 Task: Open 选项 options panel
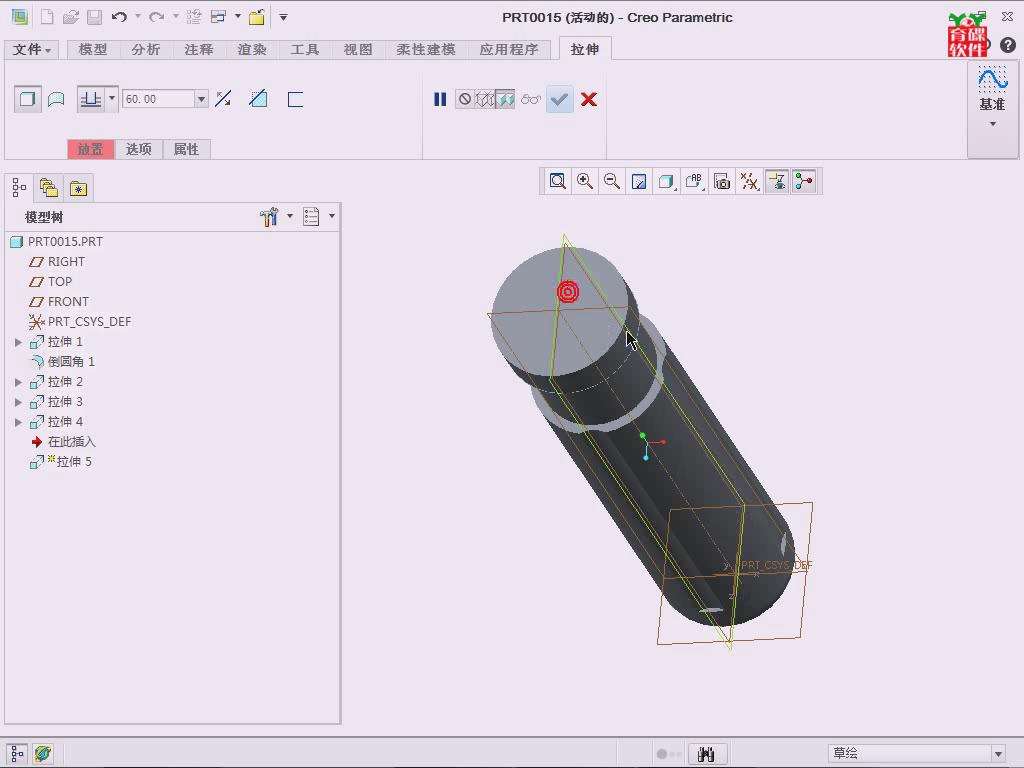click(x=138, y=149)
